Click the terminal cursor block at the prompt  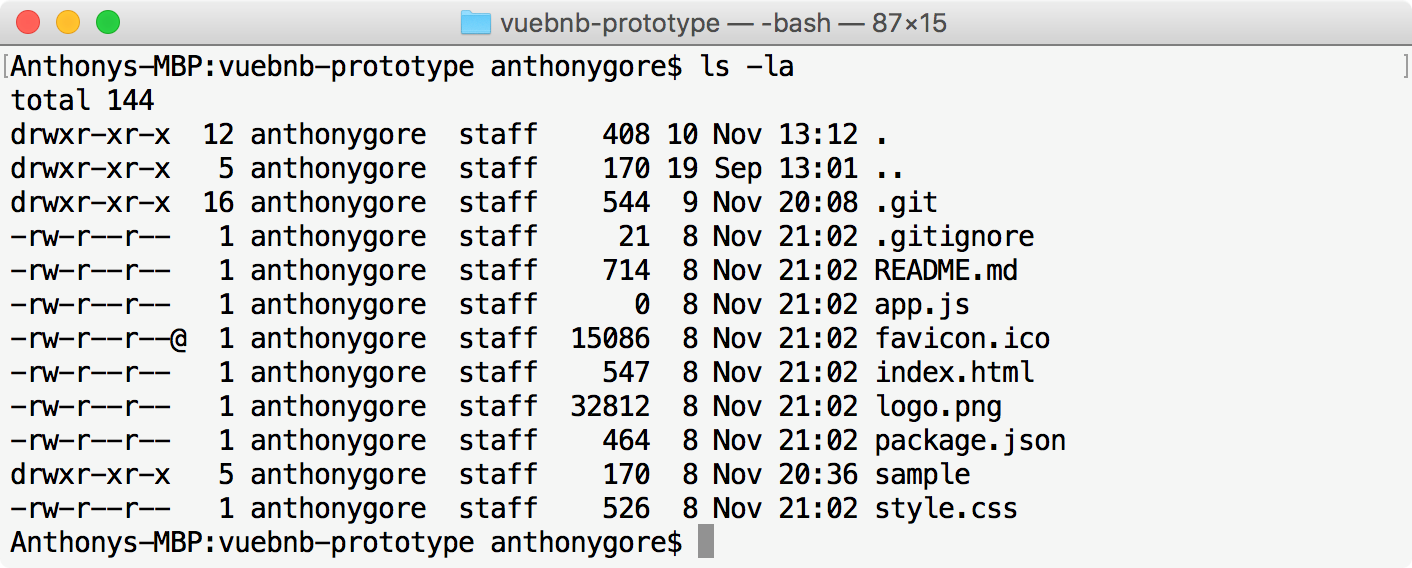[x=706, y=542]
